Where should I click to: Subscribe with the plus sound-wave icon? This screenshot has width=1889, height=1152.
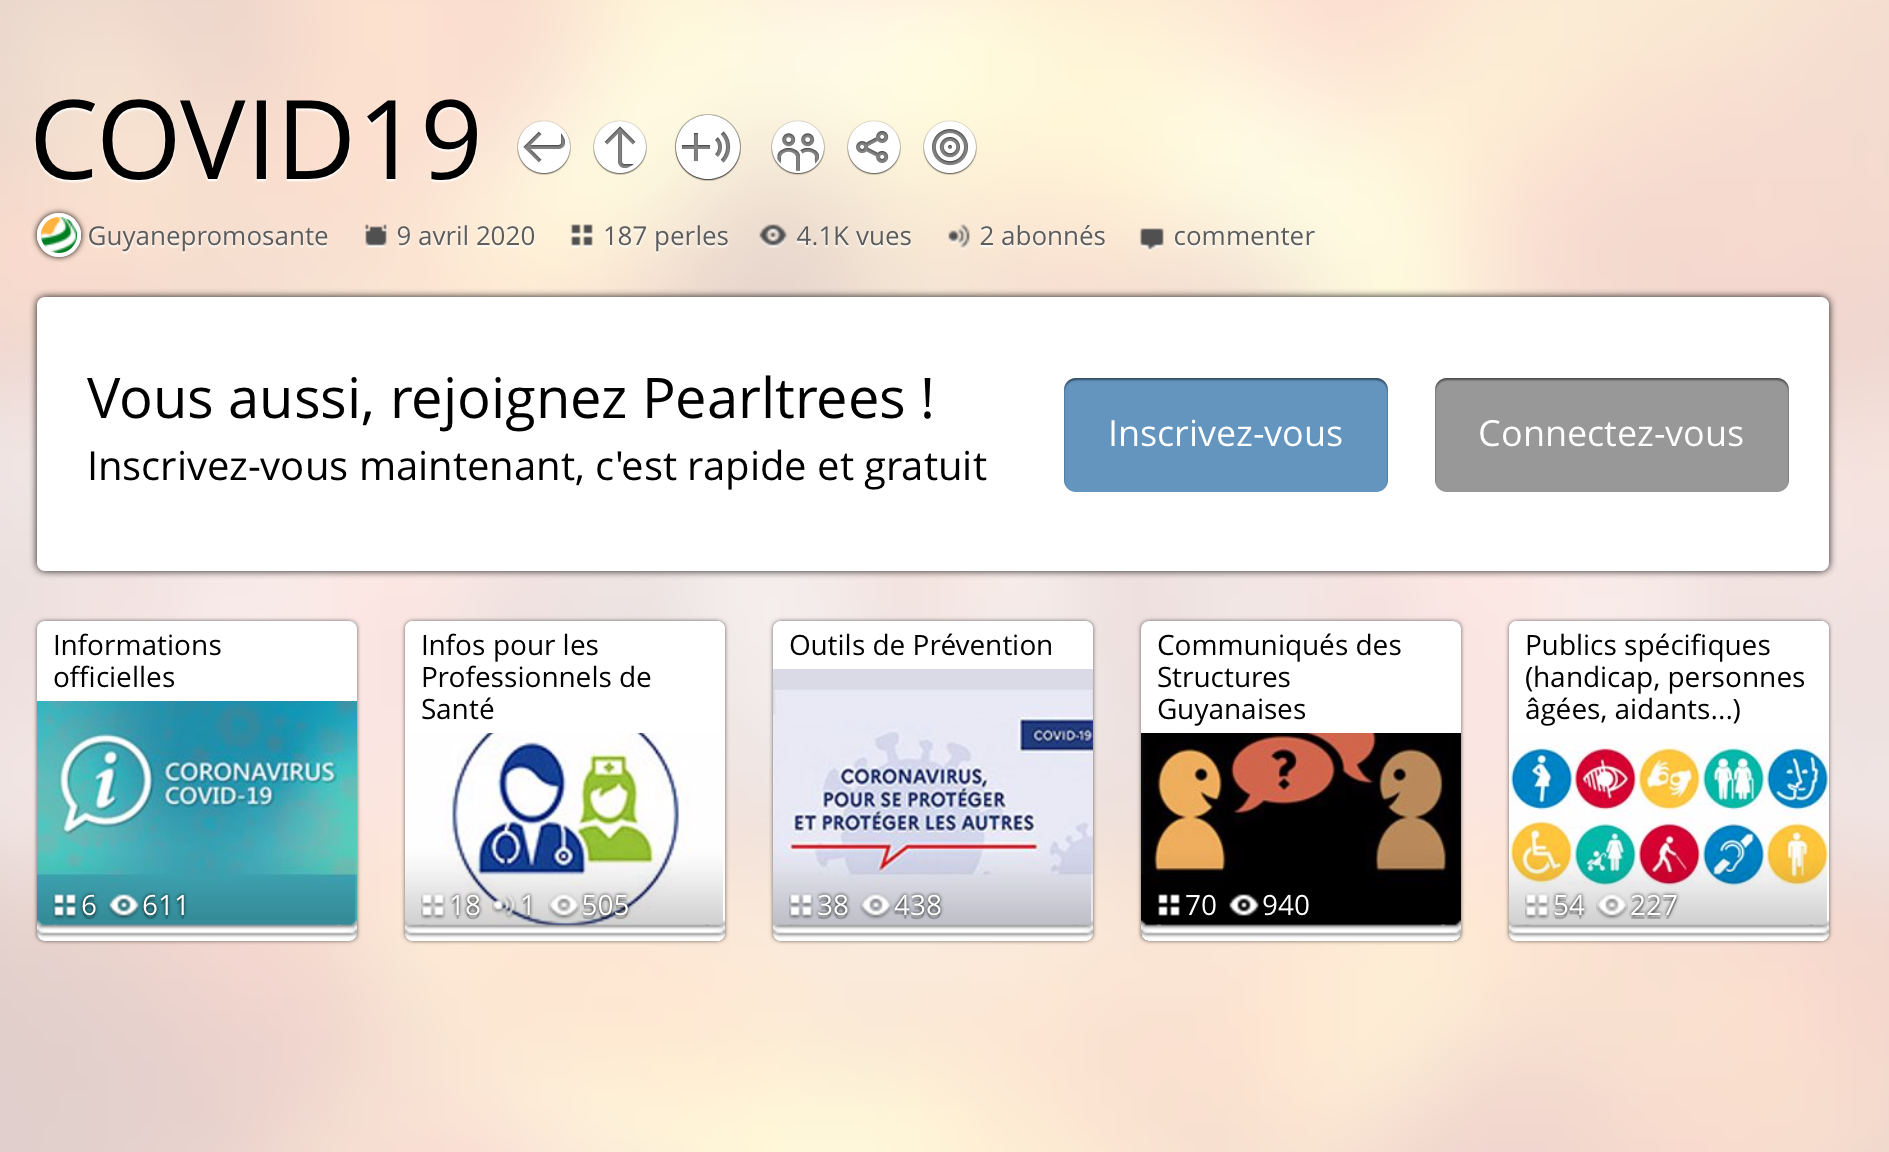pos(708,147)
